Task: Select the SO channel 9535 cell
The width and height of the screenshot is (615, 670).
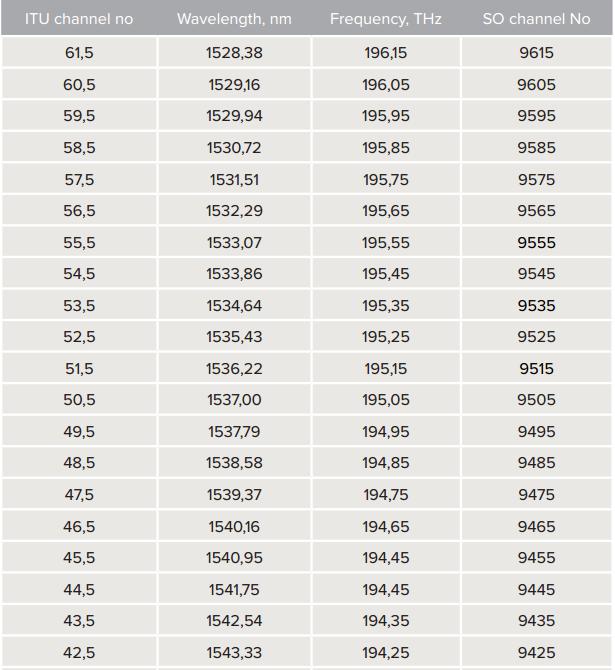Action: pos(536,306)
